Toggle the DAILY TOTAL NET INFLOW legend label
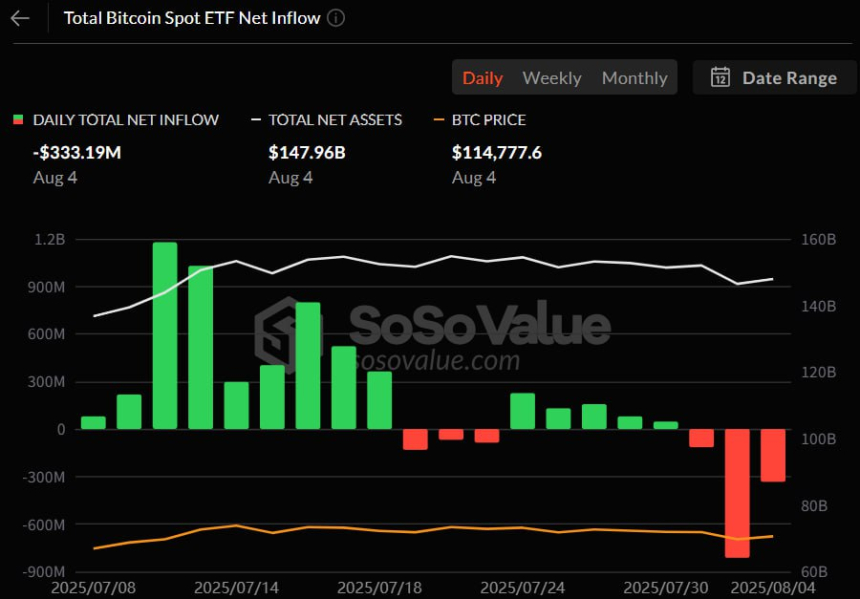The width and height of the screenshot is (860, 599). click(125, 120)
